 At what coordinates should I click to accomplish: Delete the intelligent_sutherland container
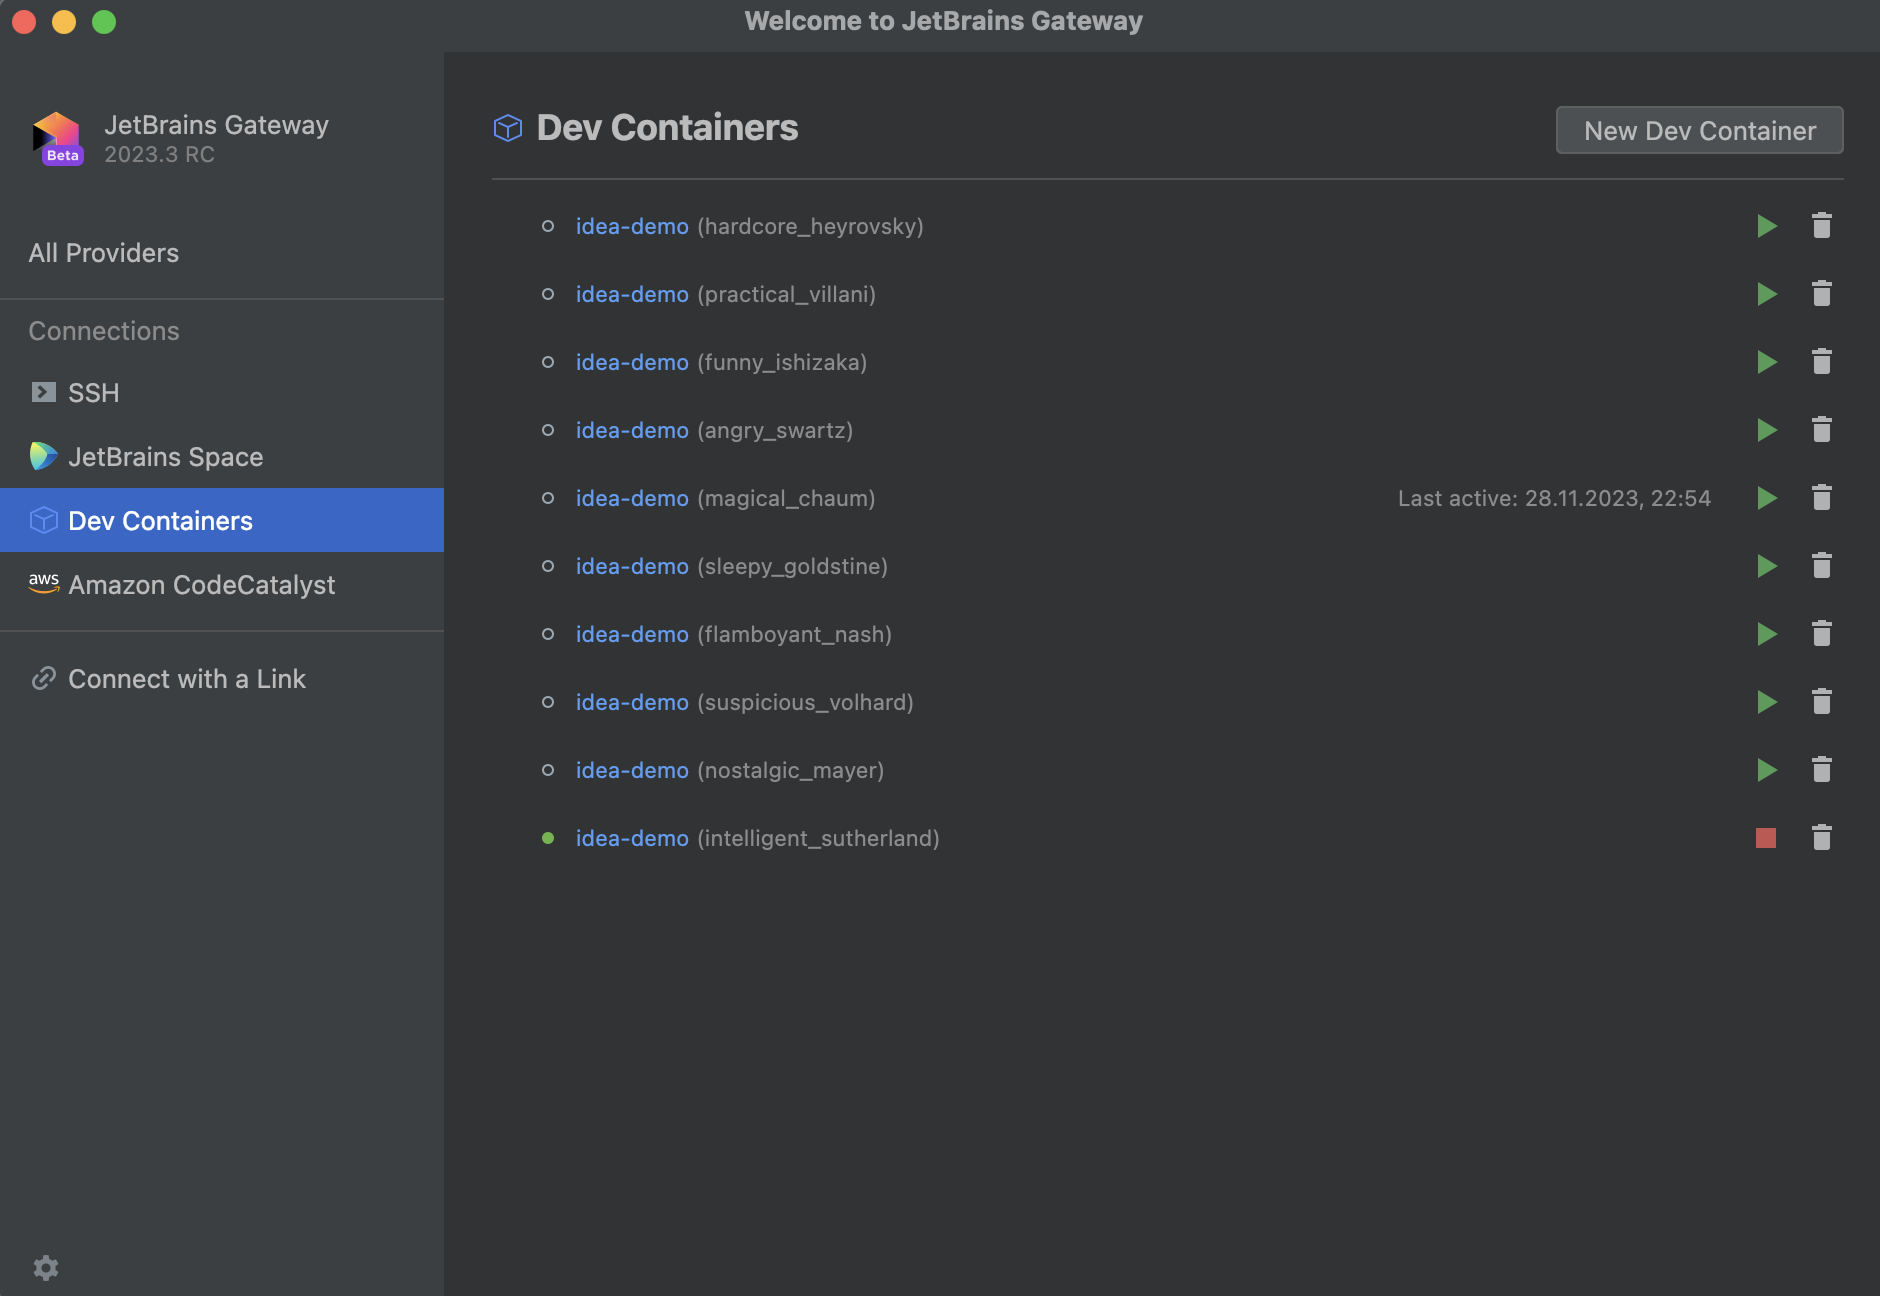pyautogui.click(x=1822, y=838)
